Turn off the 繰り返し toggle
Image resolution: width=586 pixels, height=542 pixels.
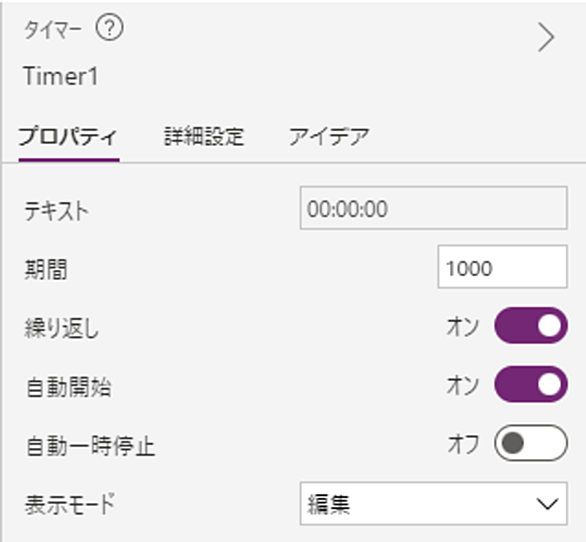[x=531, y=326]
